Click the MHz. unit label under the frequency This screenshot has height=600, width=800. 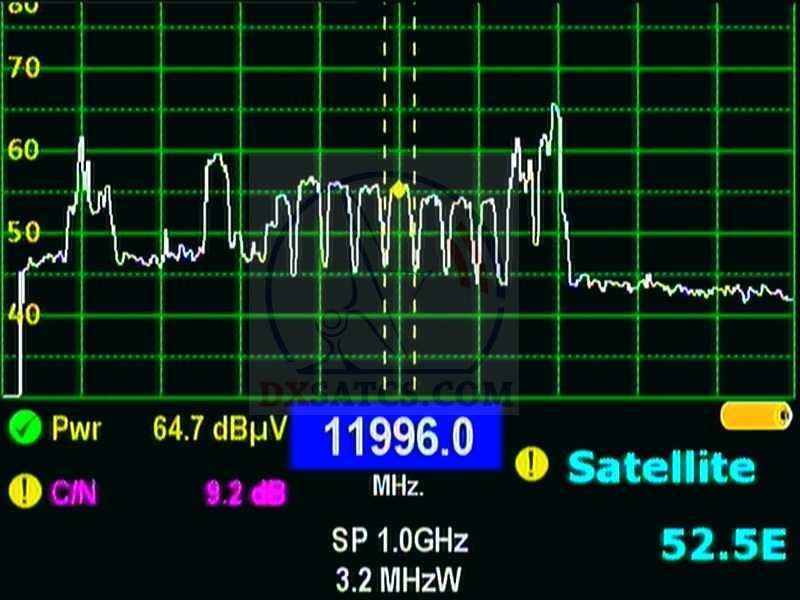398,488
